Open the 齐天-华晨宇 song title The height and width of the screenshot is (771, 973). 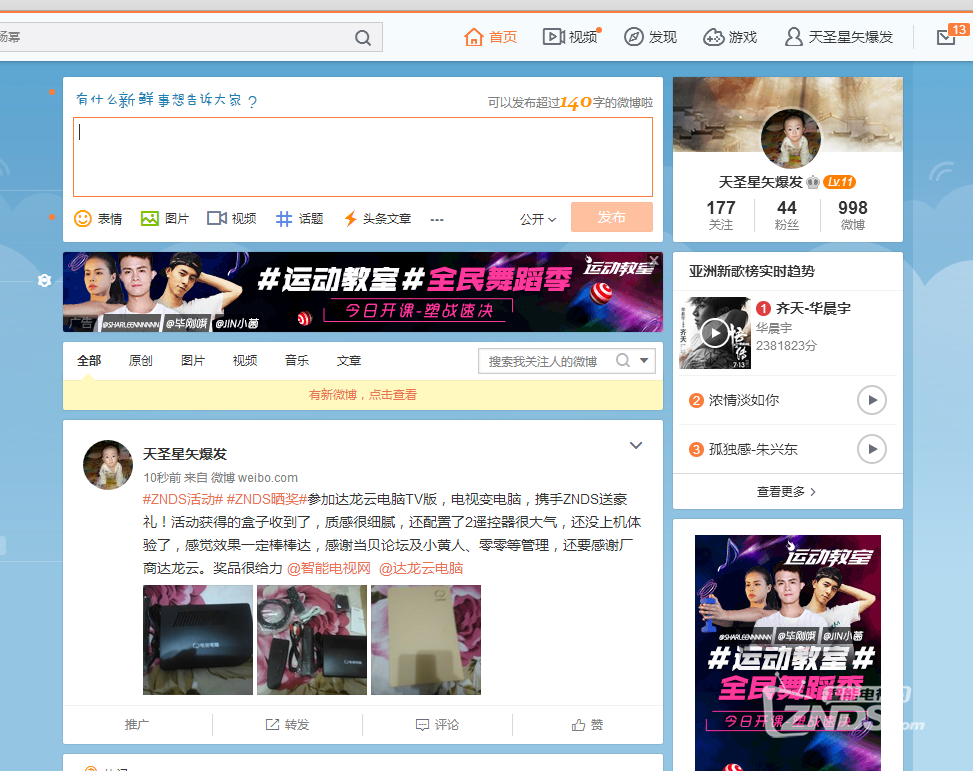click(x=814, y=309)
